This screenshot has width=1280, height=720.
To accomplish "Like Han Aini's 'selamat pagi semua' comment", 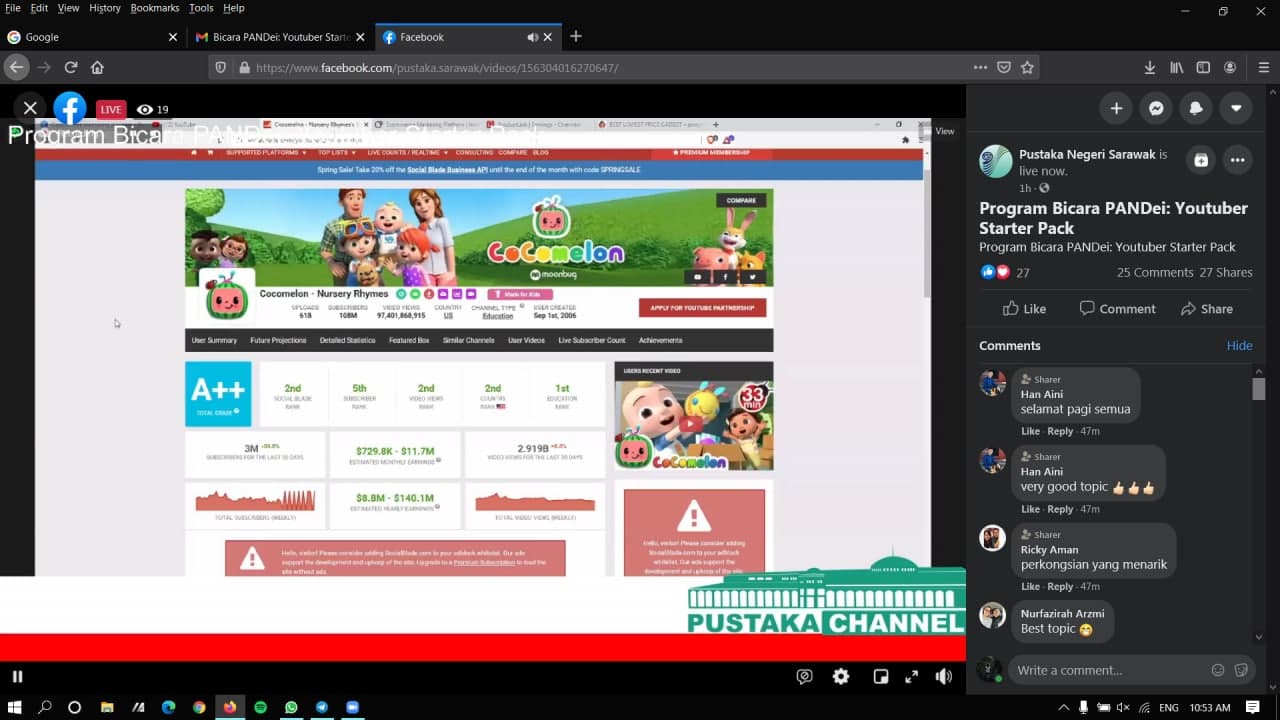I will 1030,431.
